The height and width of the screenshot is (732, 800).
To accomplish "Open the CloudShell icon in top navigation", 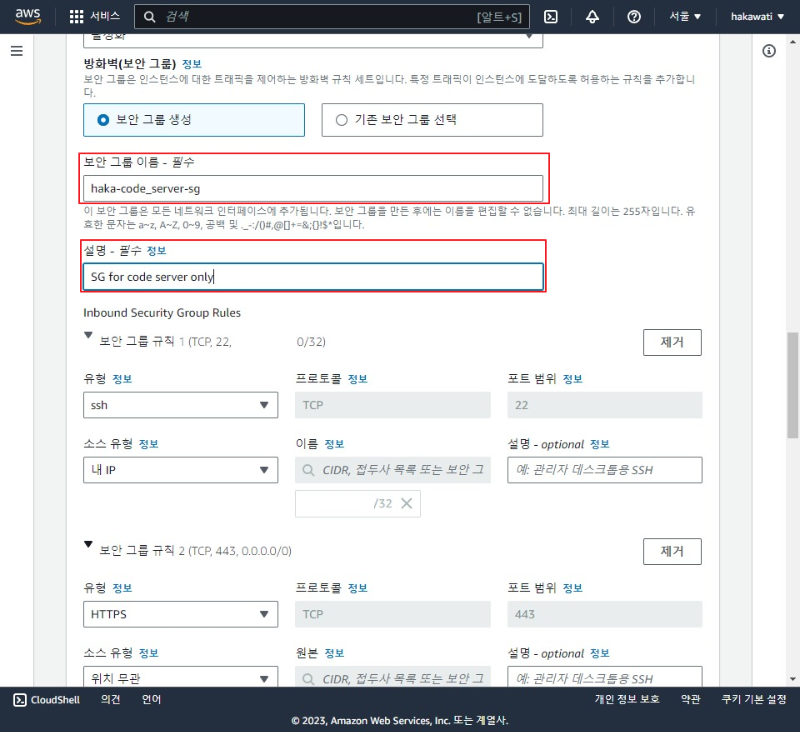I will pos(551,15).
